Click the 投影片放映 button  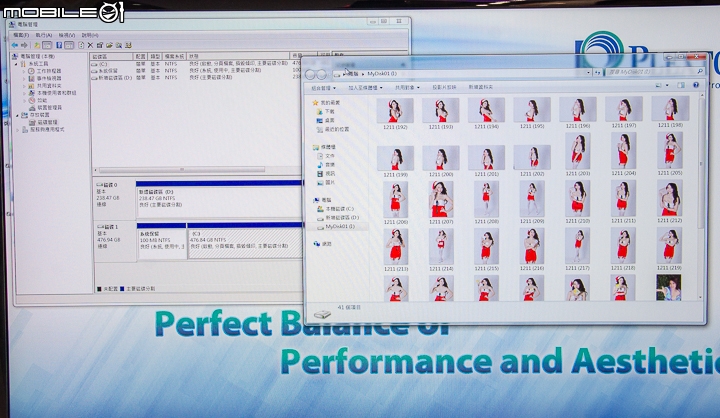point(444,87)
